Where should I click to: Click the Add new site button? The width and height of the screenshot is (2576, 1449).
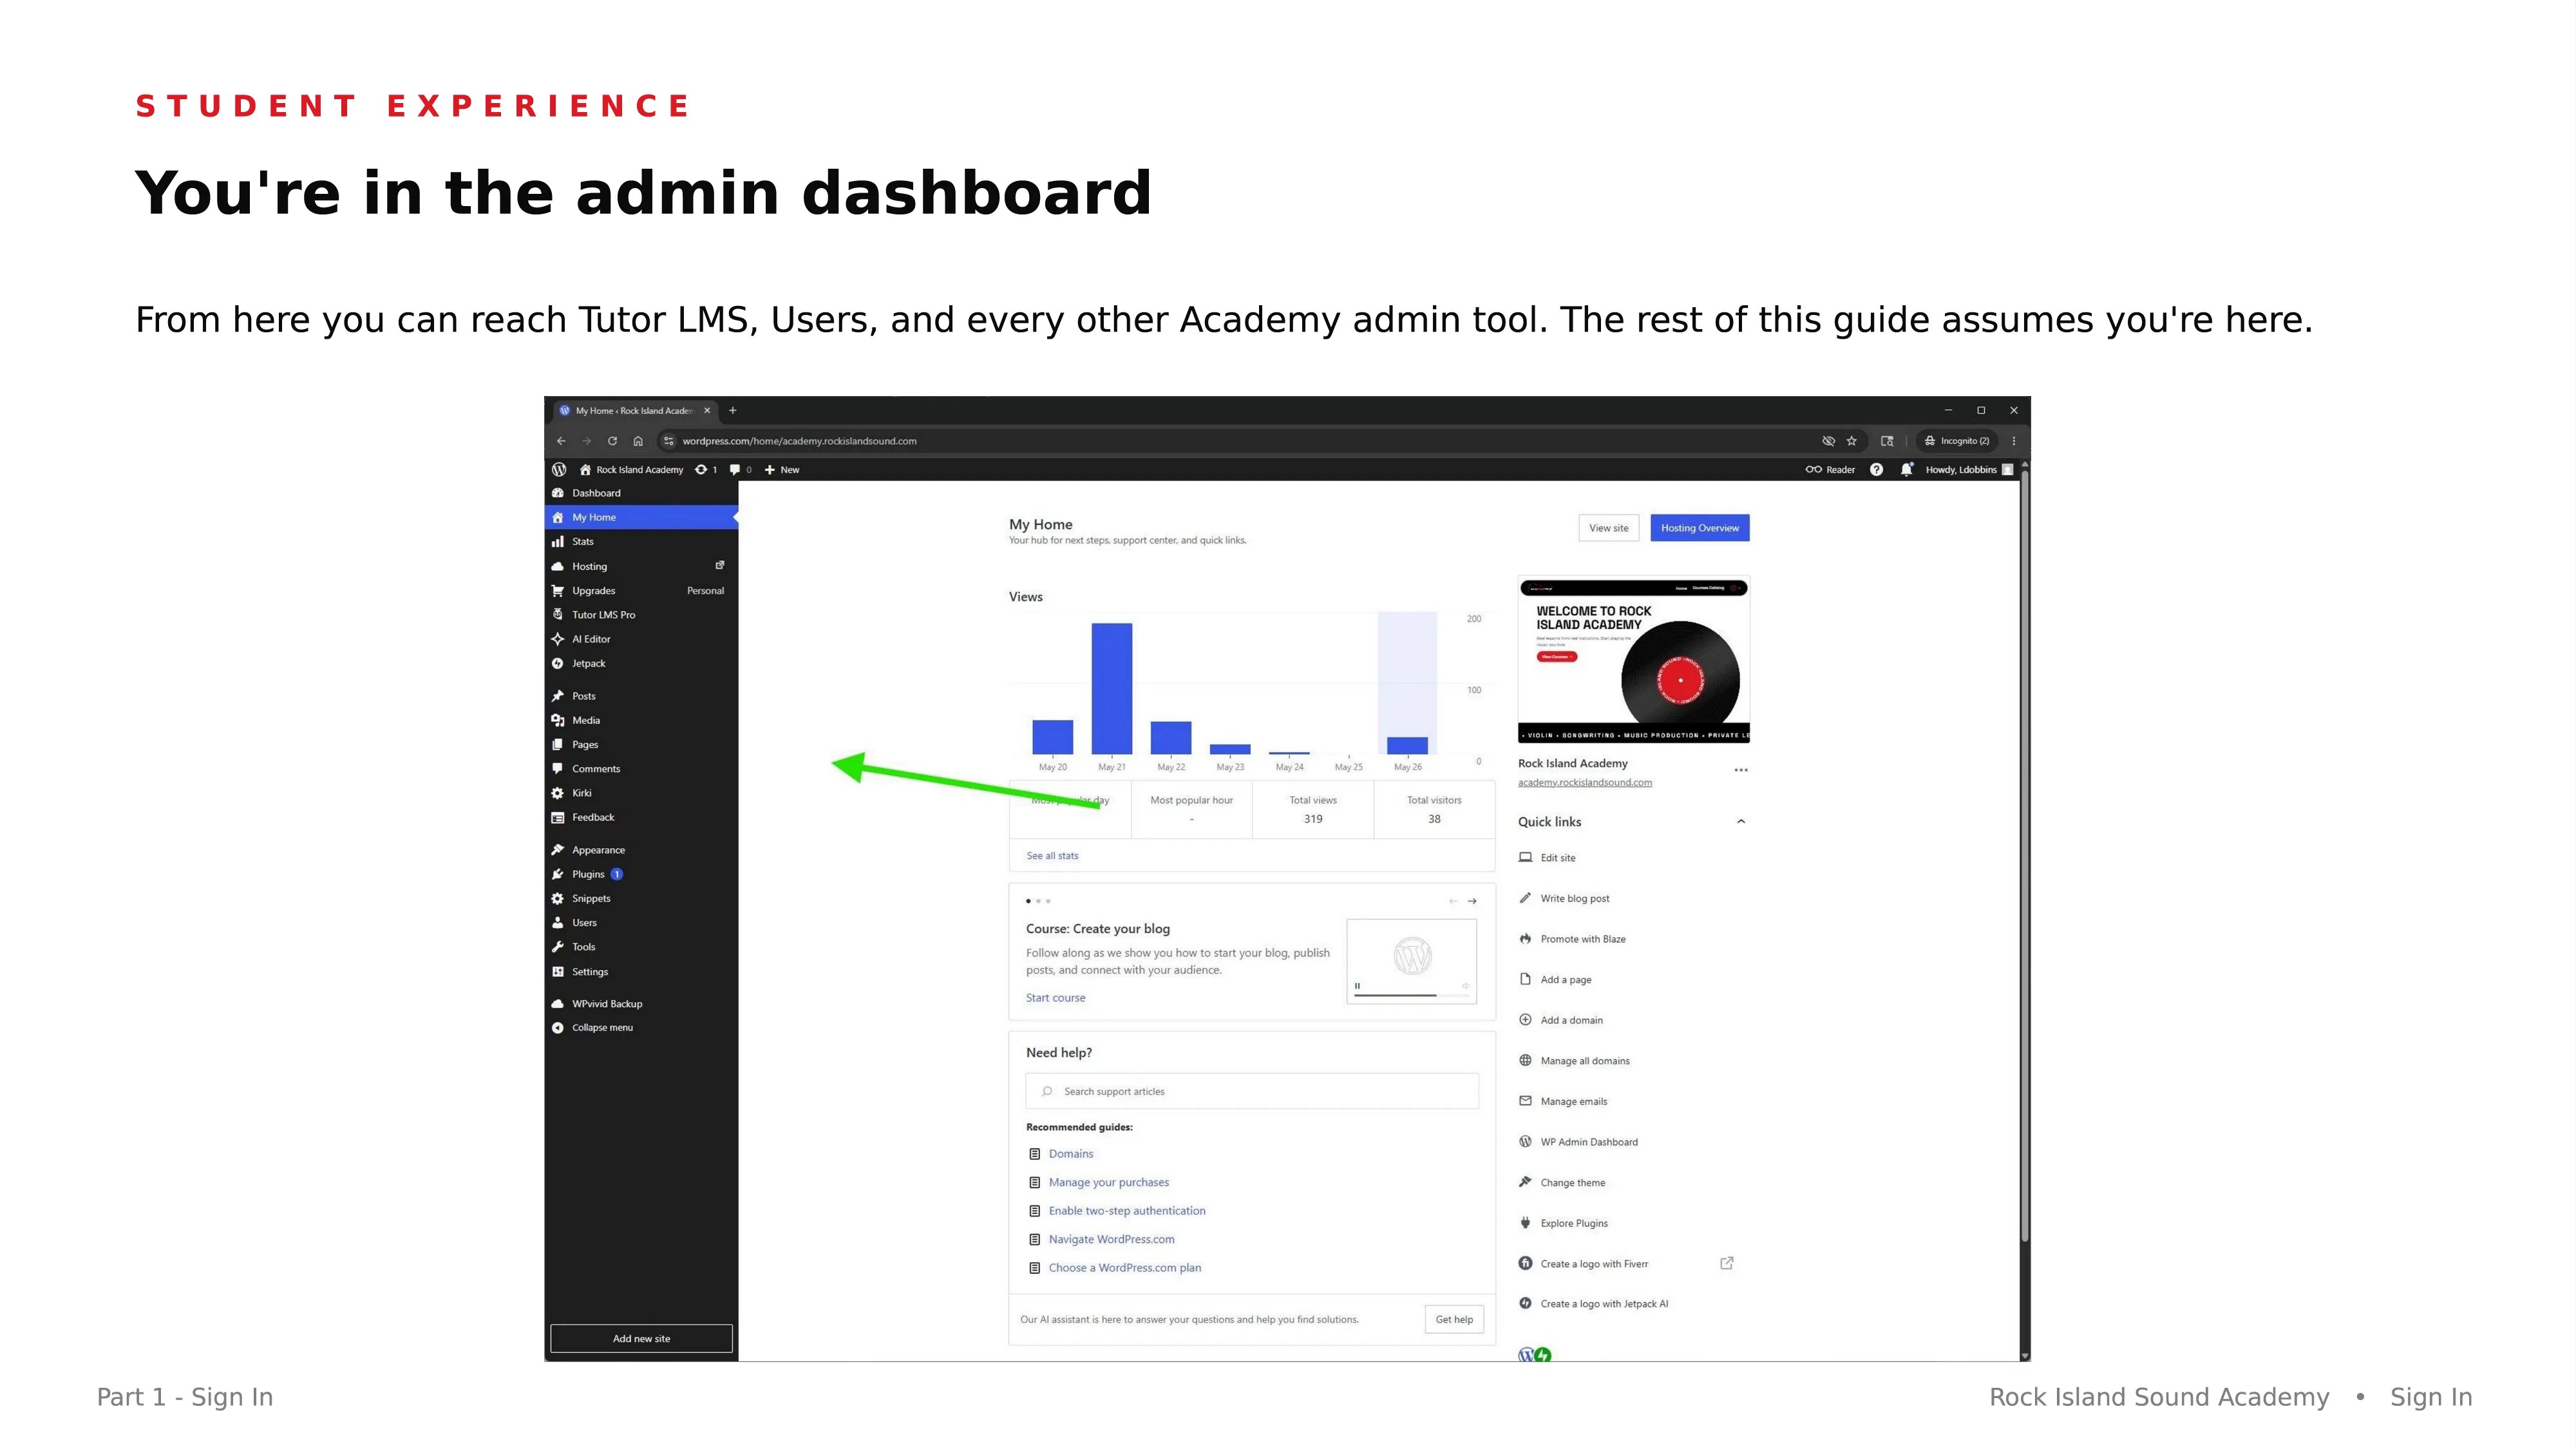642,1338
